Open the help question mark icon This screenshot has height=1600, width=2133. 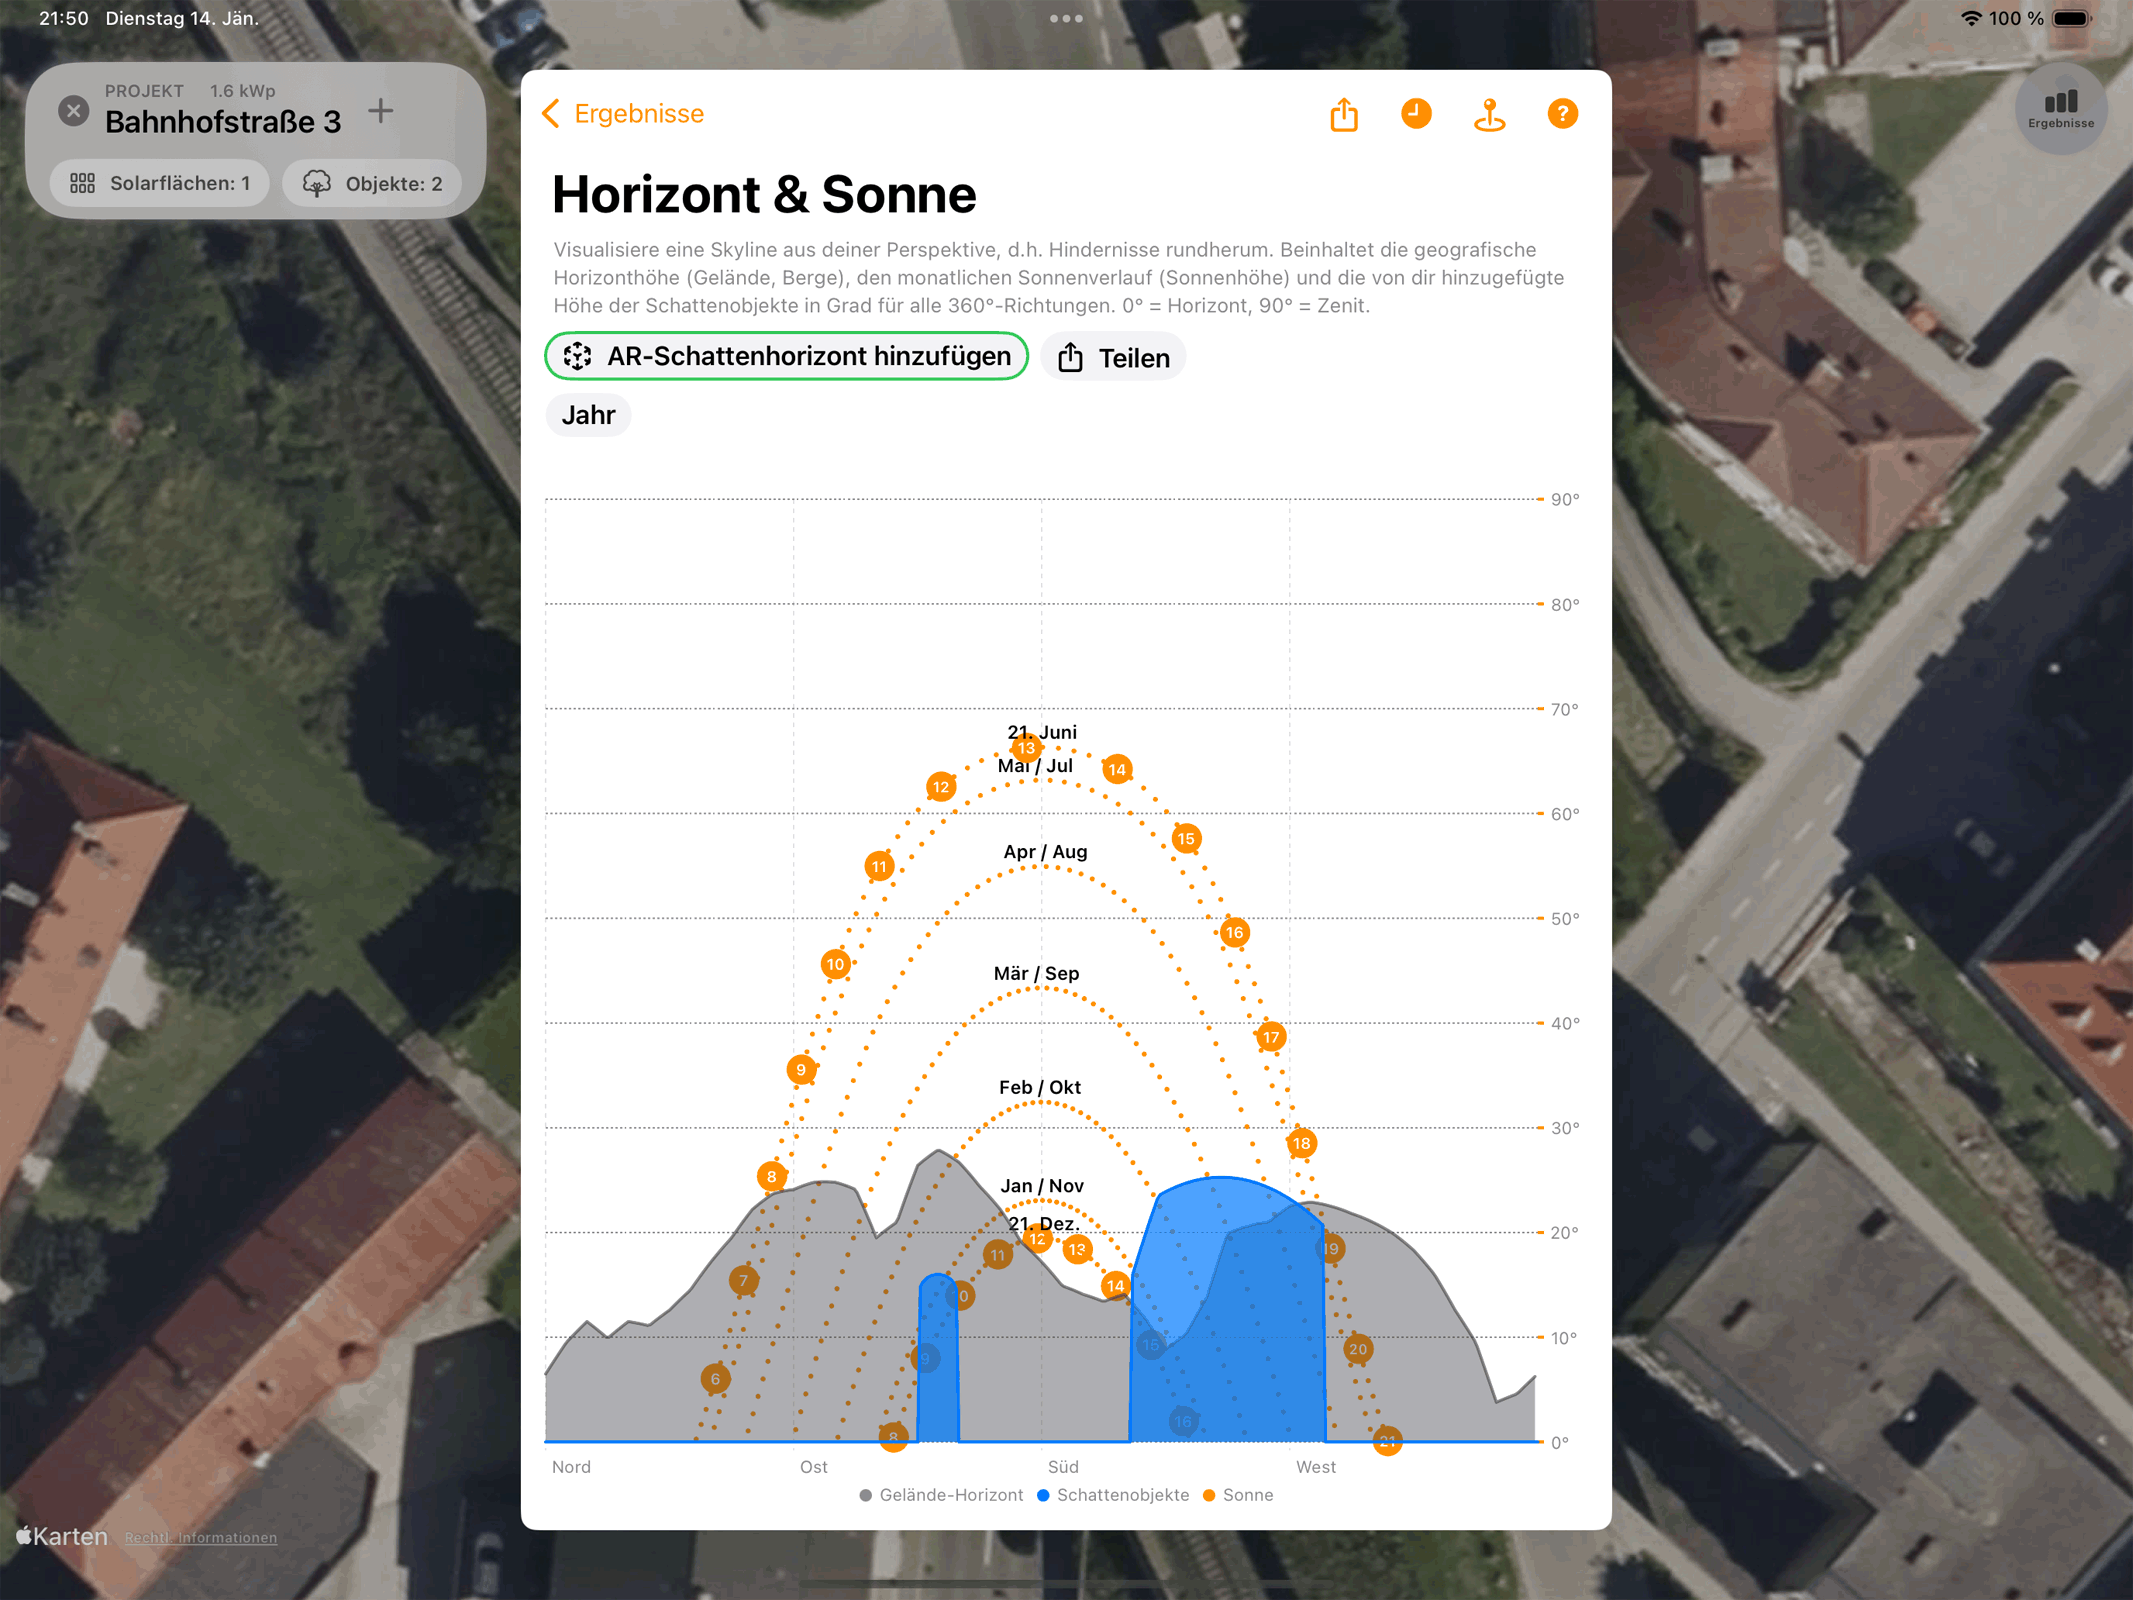[1562, 114]
